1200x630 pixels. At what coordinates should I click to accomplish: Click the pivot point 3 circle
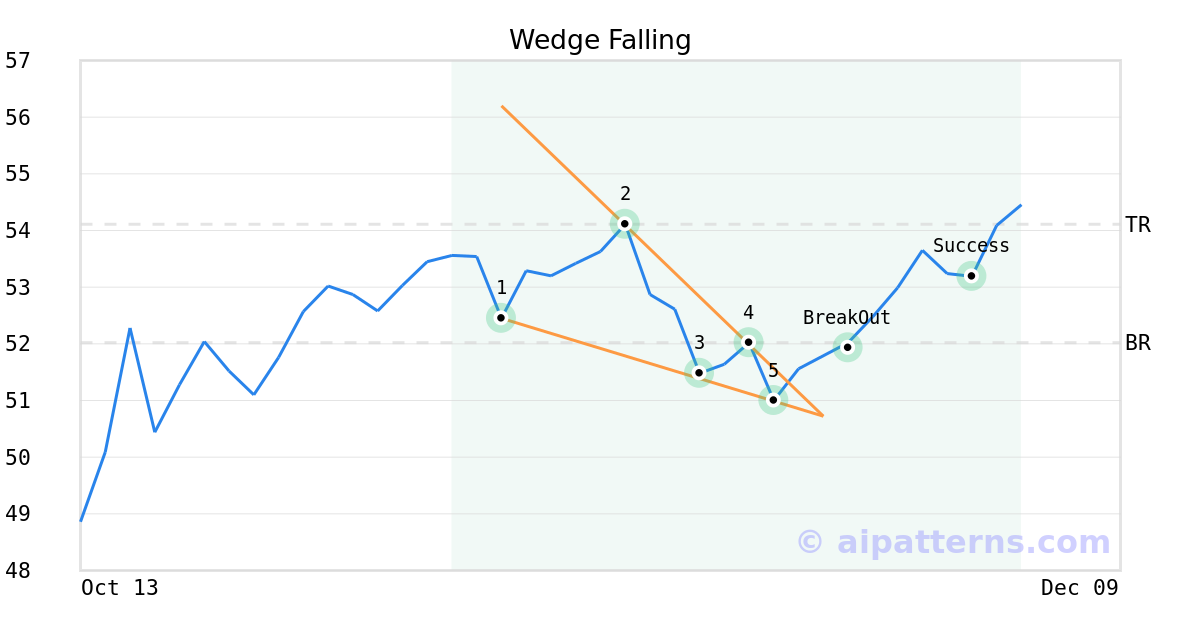click(699, 373)
